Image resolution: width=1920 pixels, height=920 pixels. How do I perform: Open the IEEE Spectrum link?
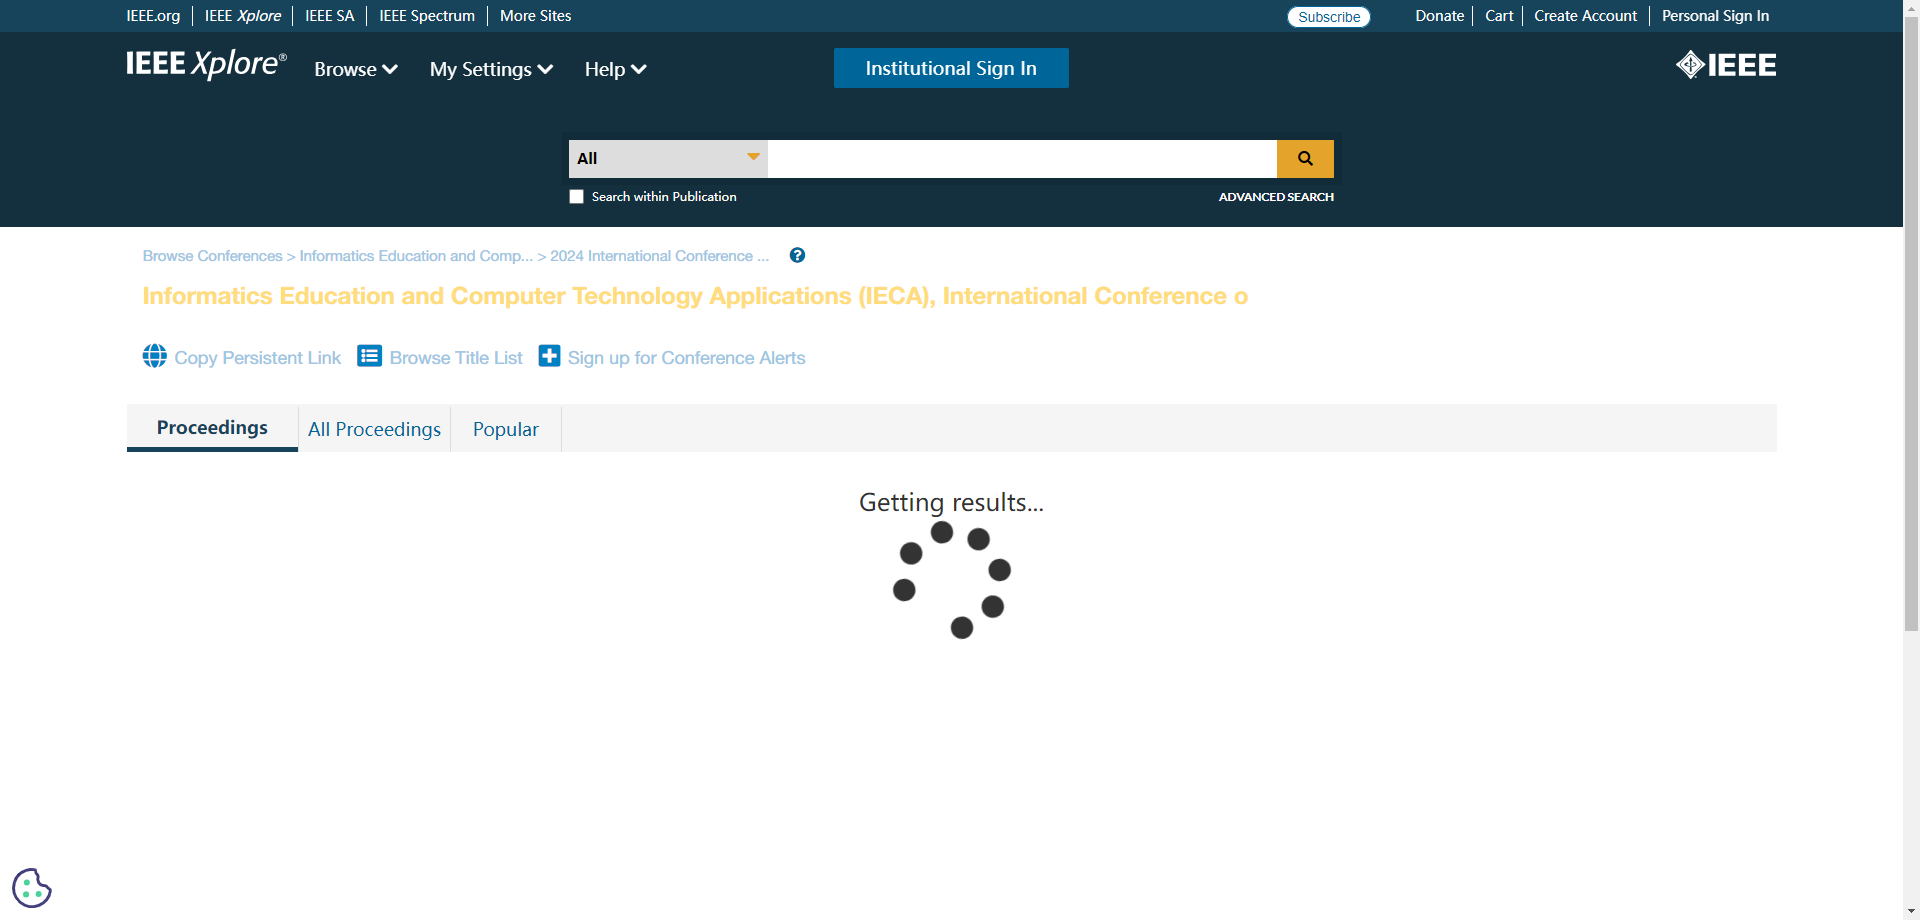(x=427, y=16)
